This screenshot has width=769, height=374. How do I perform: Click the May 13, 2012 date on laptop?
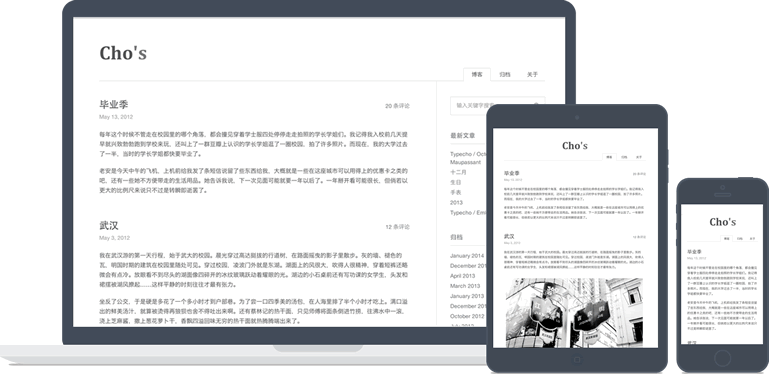116,117
